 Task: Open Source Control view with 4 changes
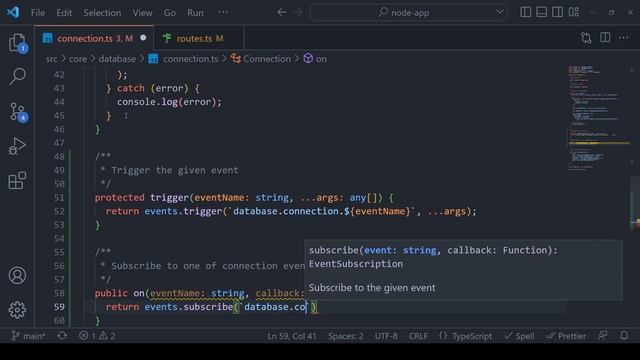17,111
